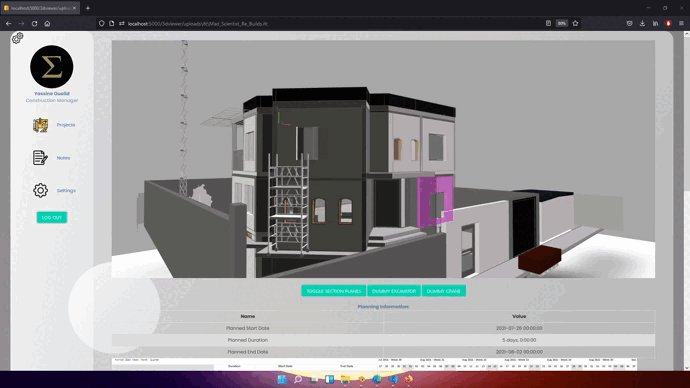Open the browser Downloads icon
Viewport: 690px width, 388px height.
[x=642, y=23]
